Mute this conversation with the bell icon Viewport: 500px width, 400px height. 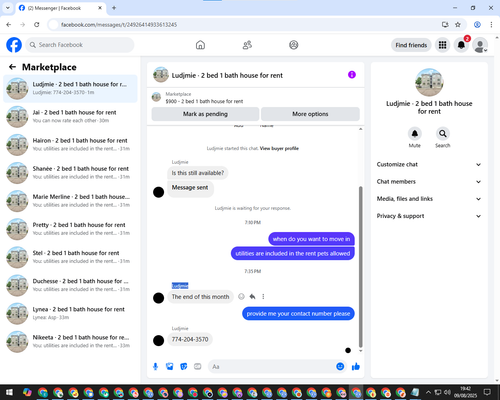pyautogui.click(x=415, y=134)
